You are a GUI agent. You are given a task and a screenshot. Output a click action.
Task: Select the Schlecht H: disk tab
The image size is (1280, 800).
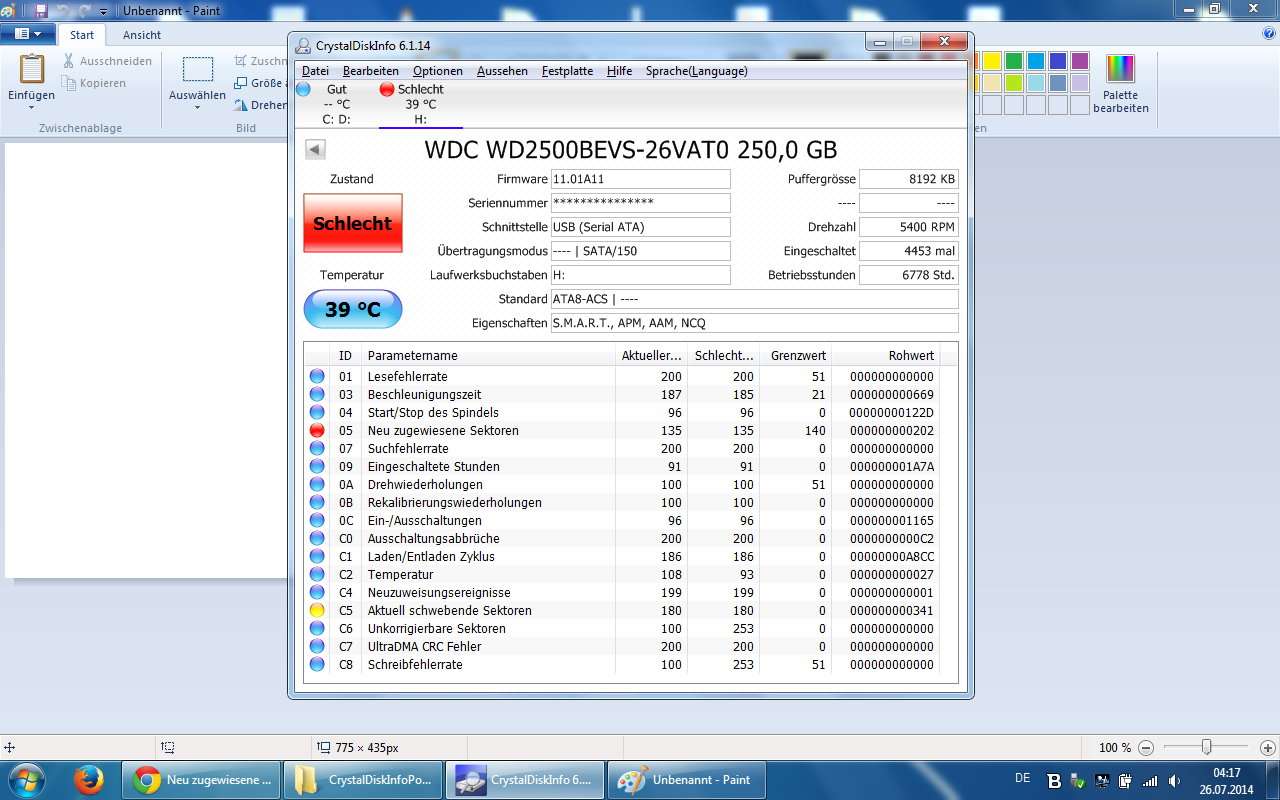(x=420, y=104)
